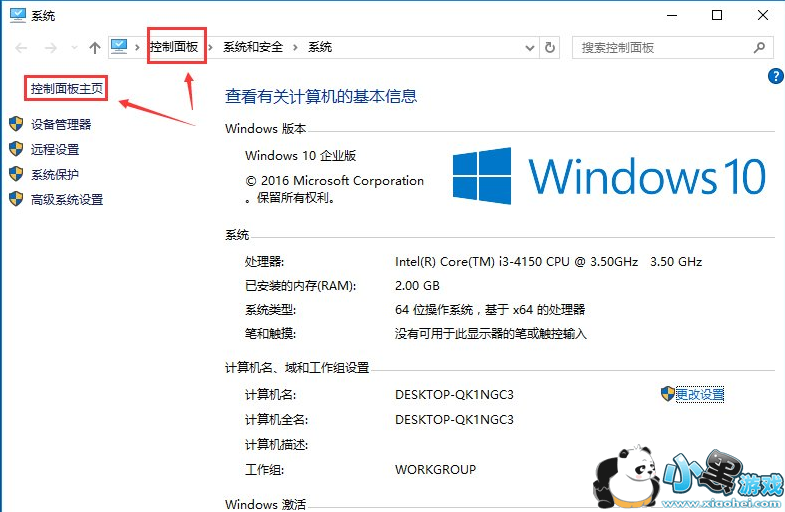
Task: Click the Windows 10 logo
Action: tap(609, 176)
